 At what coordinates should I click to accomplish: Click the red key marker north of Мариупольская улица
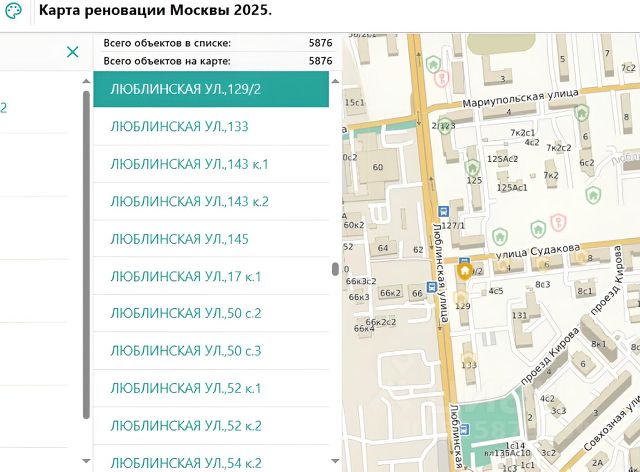[442, 78]
